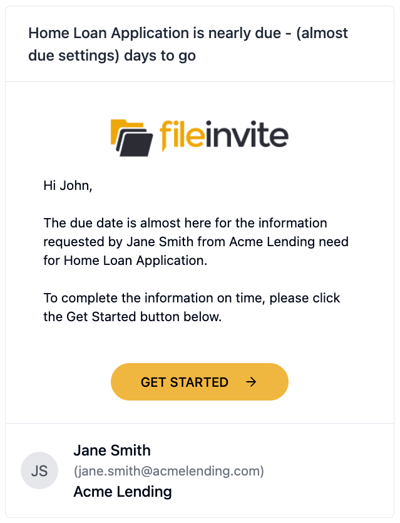Image resolution: width=400 pixels, height=523 pixels.
Task: Open the jane.smith@acmelending.com email address
Action: [169, 471]
